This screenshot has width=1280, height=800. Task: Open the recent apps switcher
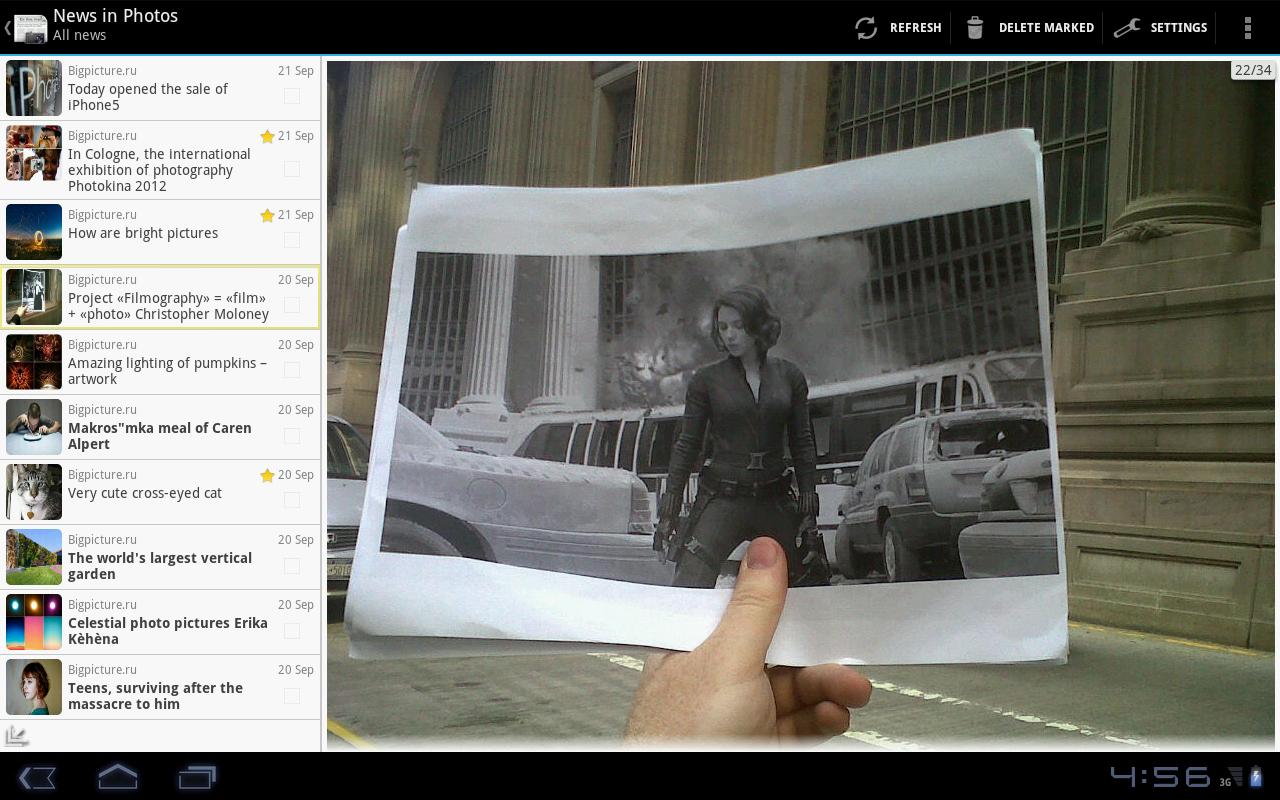pos(197,777)
